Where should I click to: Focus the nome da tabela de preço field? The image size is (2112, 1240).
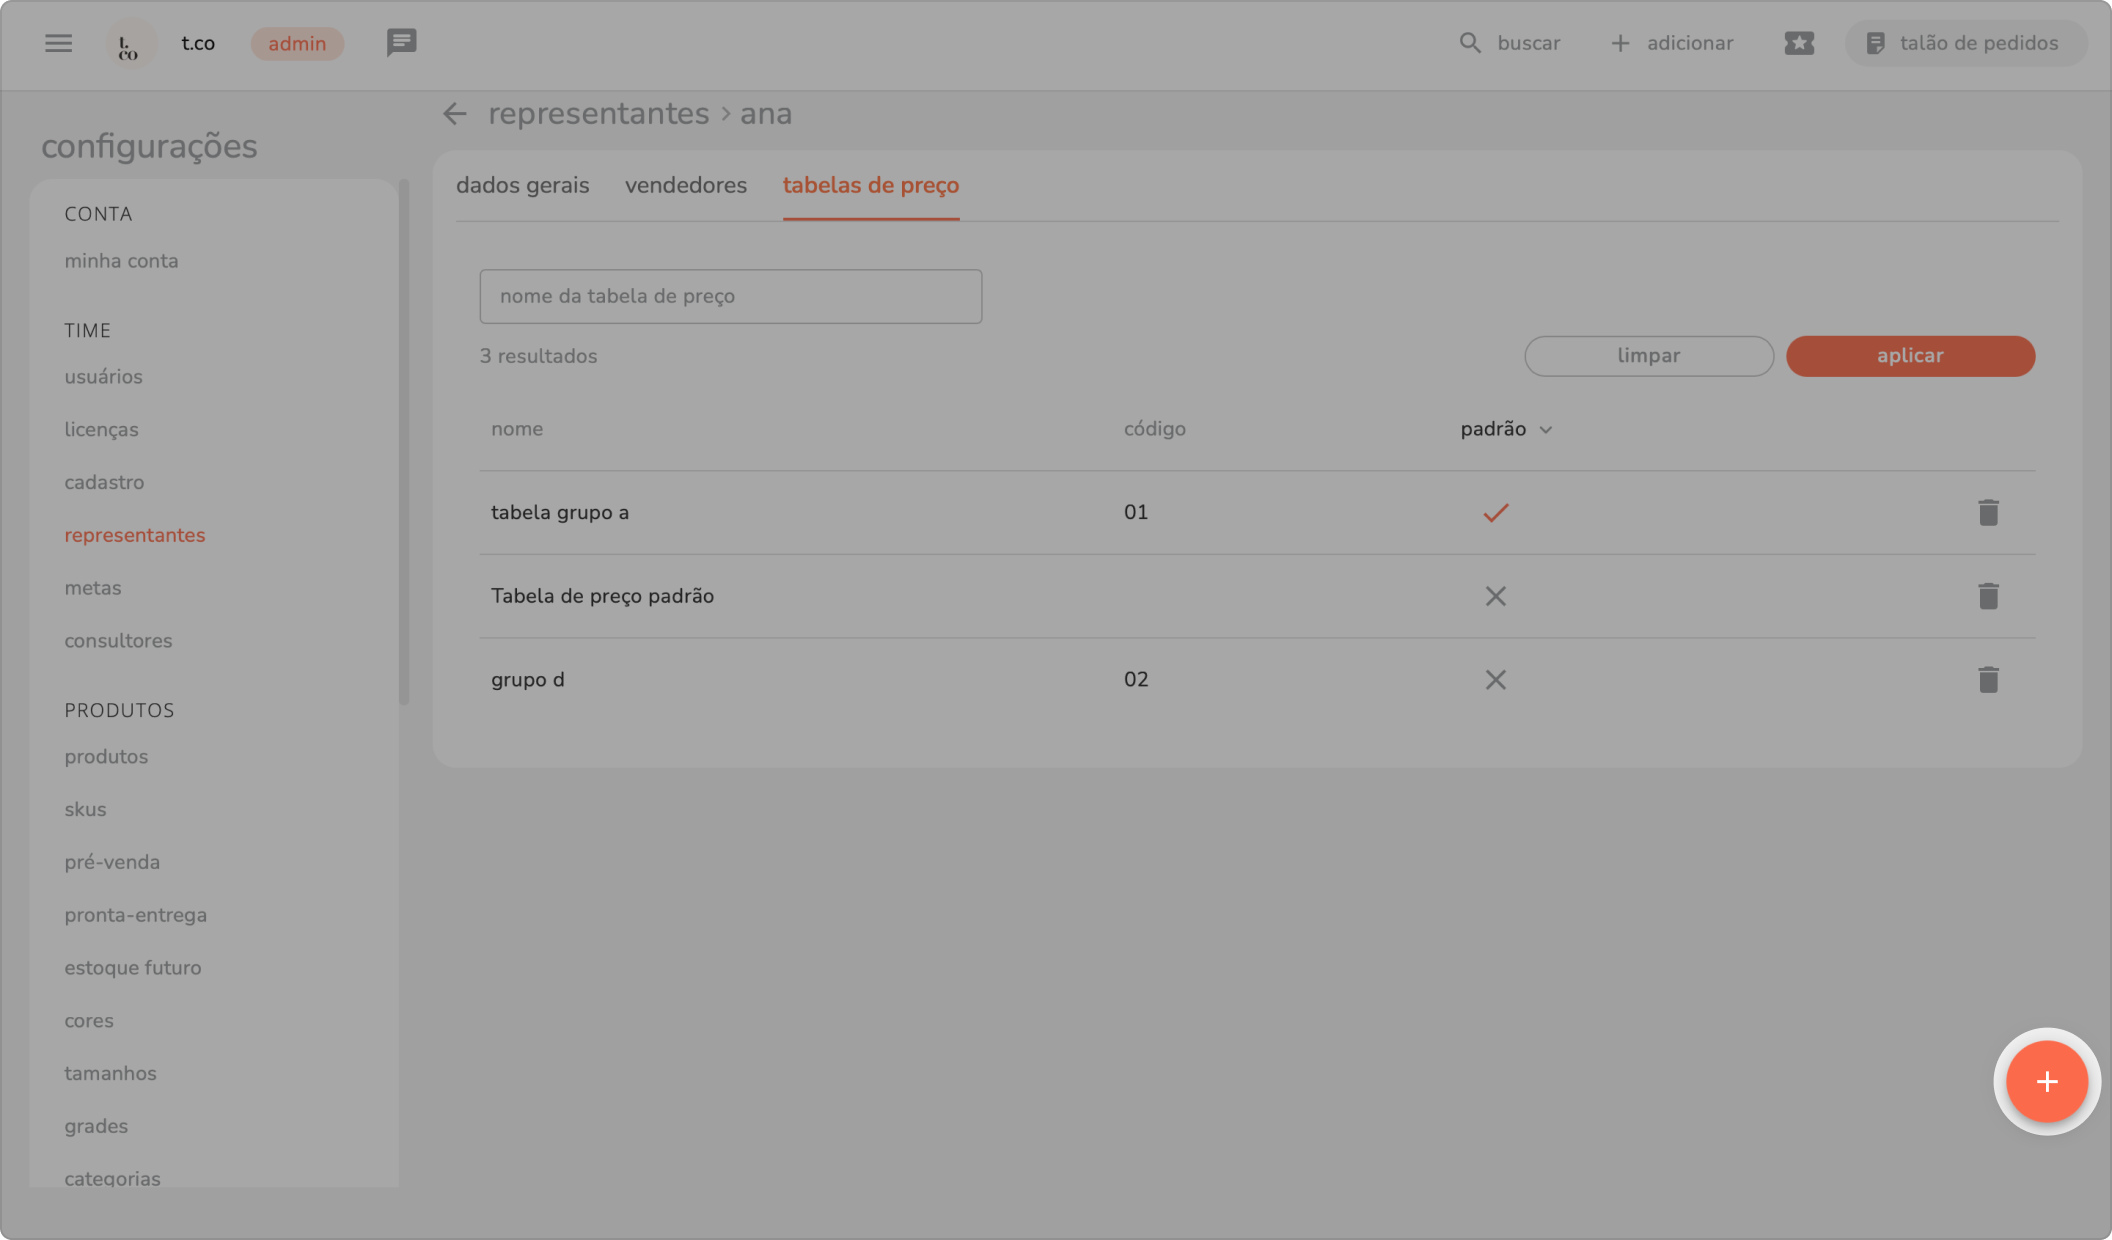click(730, 296)
